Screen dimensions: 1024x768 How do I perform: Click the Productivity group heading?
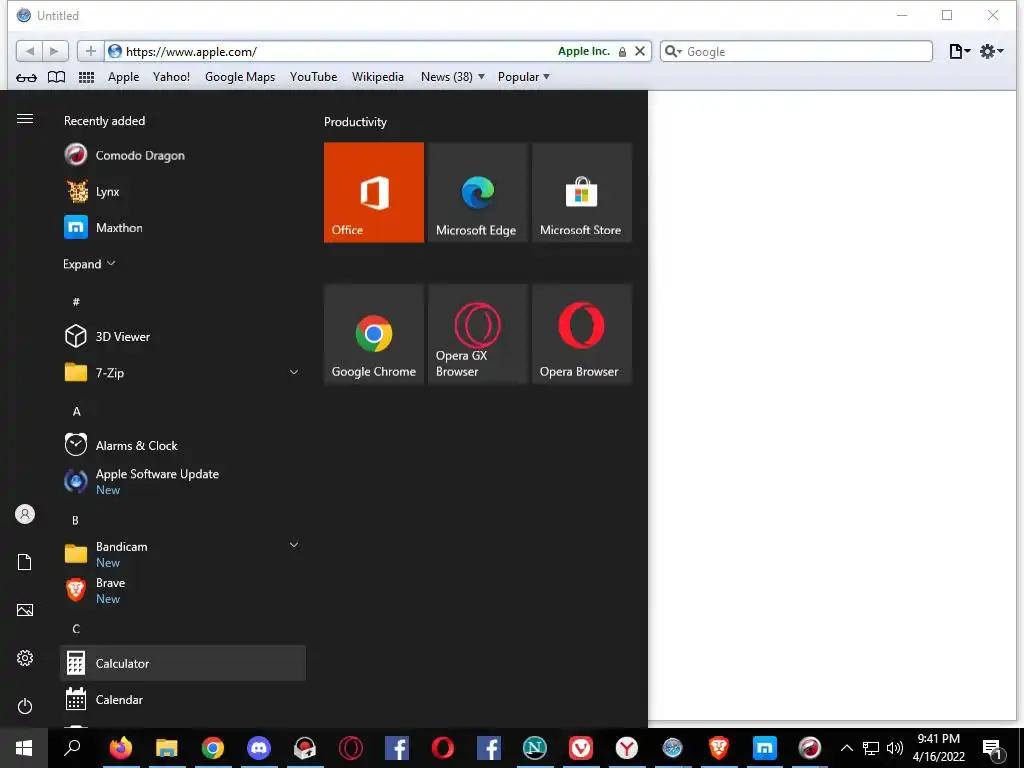pyautogui.click(x=355, y=122)
